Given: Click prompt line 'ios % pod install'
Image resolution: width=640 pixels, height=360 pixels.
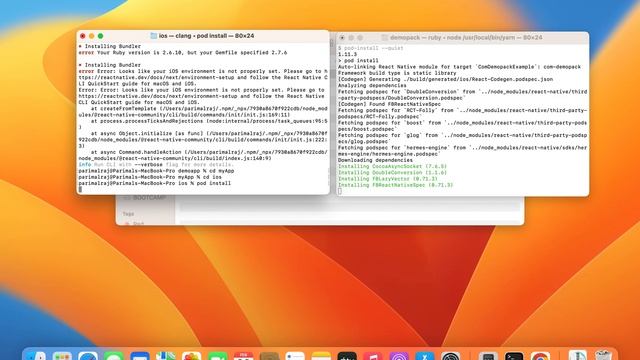Looking at the screenshot, I should click(x=155, y=183).
